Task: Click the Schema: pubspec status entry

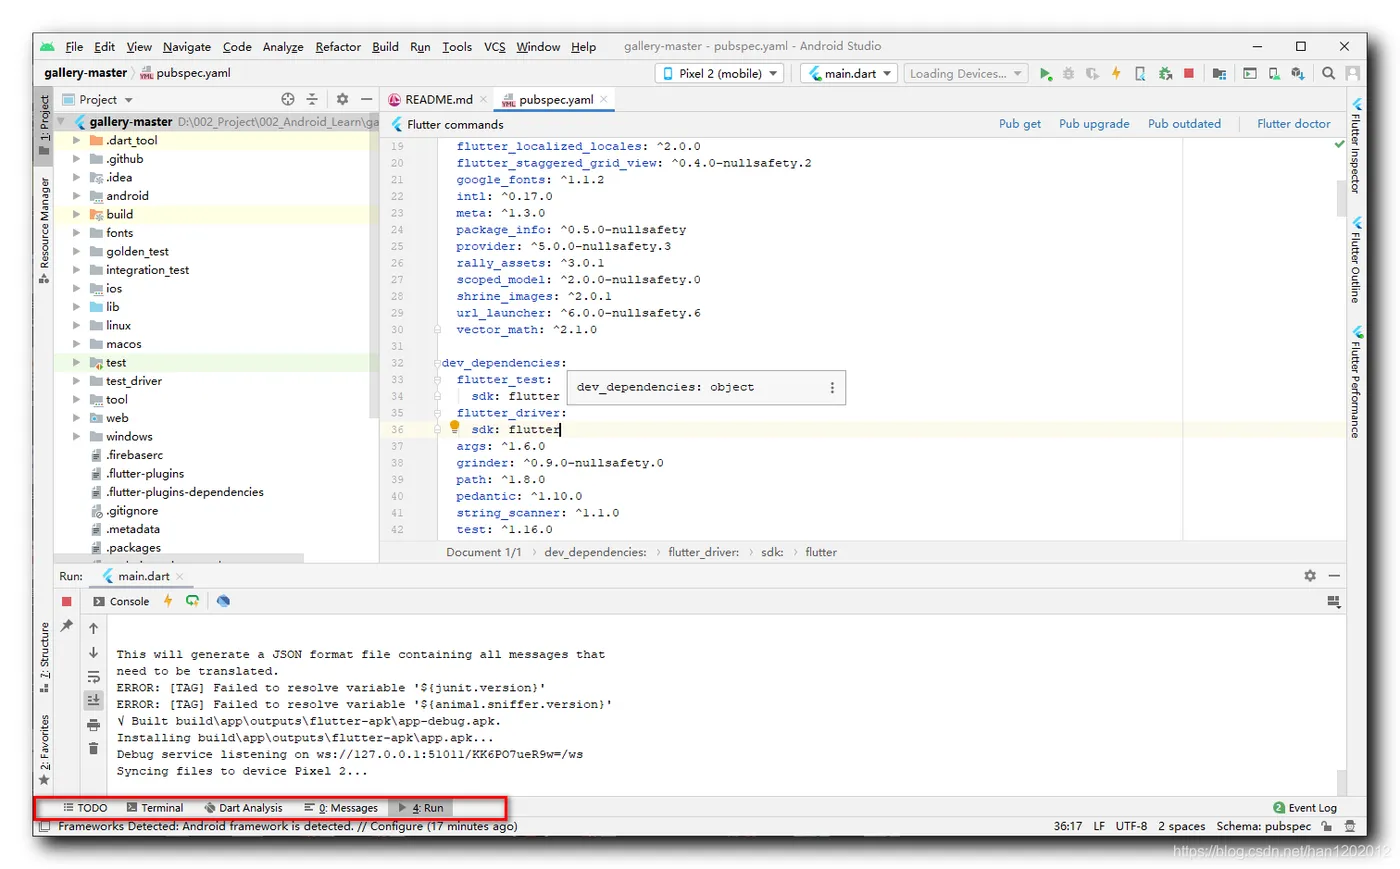Action: pyautogui.click(x=1263, y=826)
